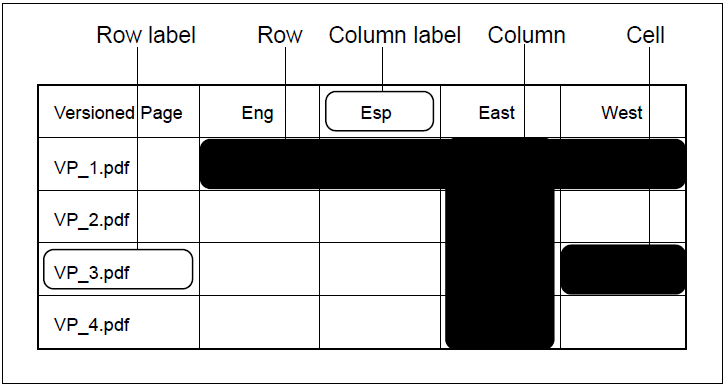Click the West column header

tap(623, 111)
